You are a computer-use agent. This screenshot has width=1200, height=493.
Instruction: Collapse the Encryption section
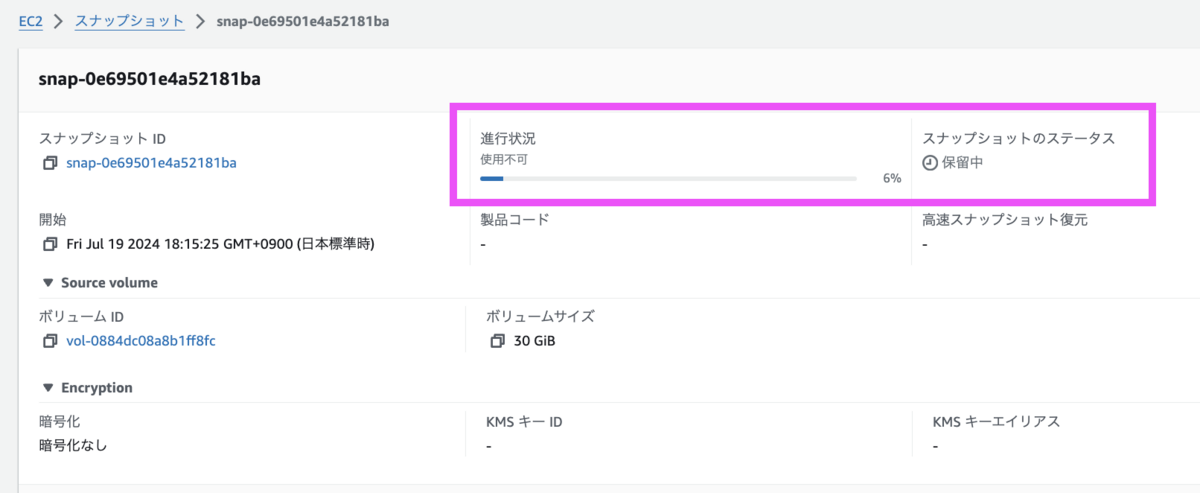point(47,388)
